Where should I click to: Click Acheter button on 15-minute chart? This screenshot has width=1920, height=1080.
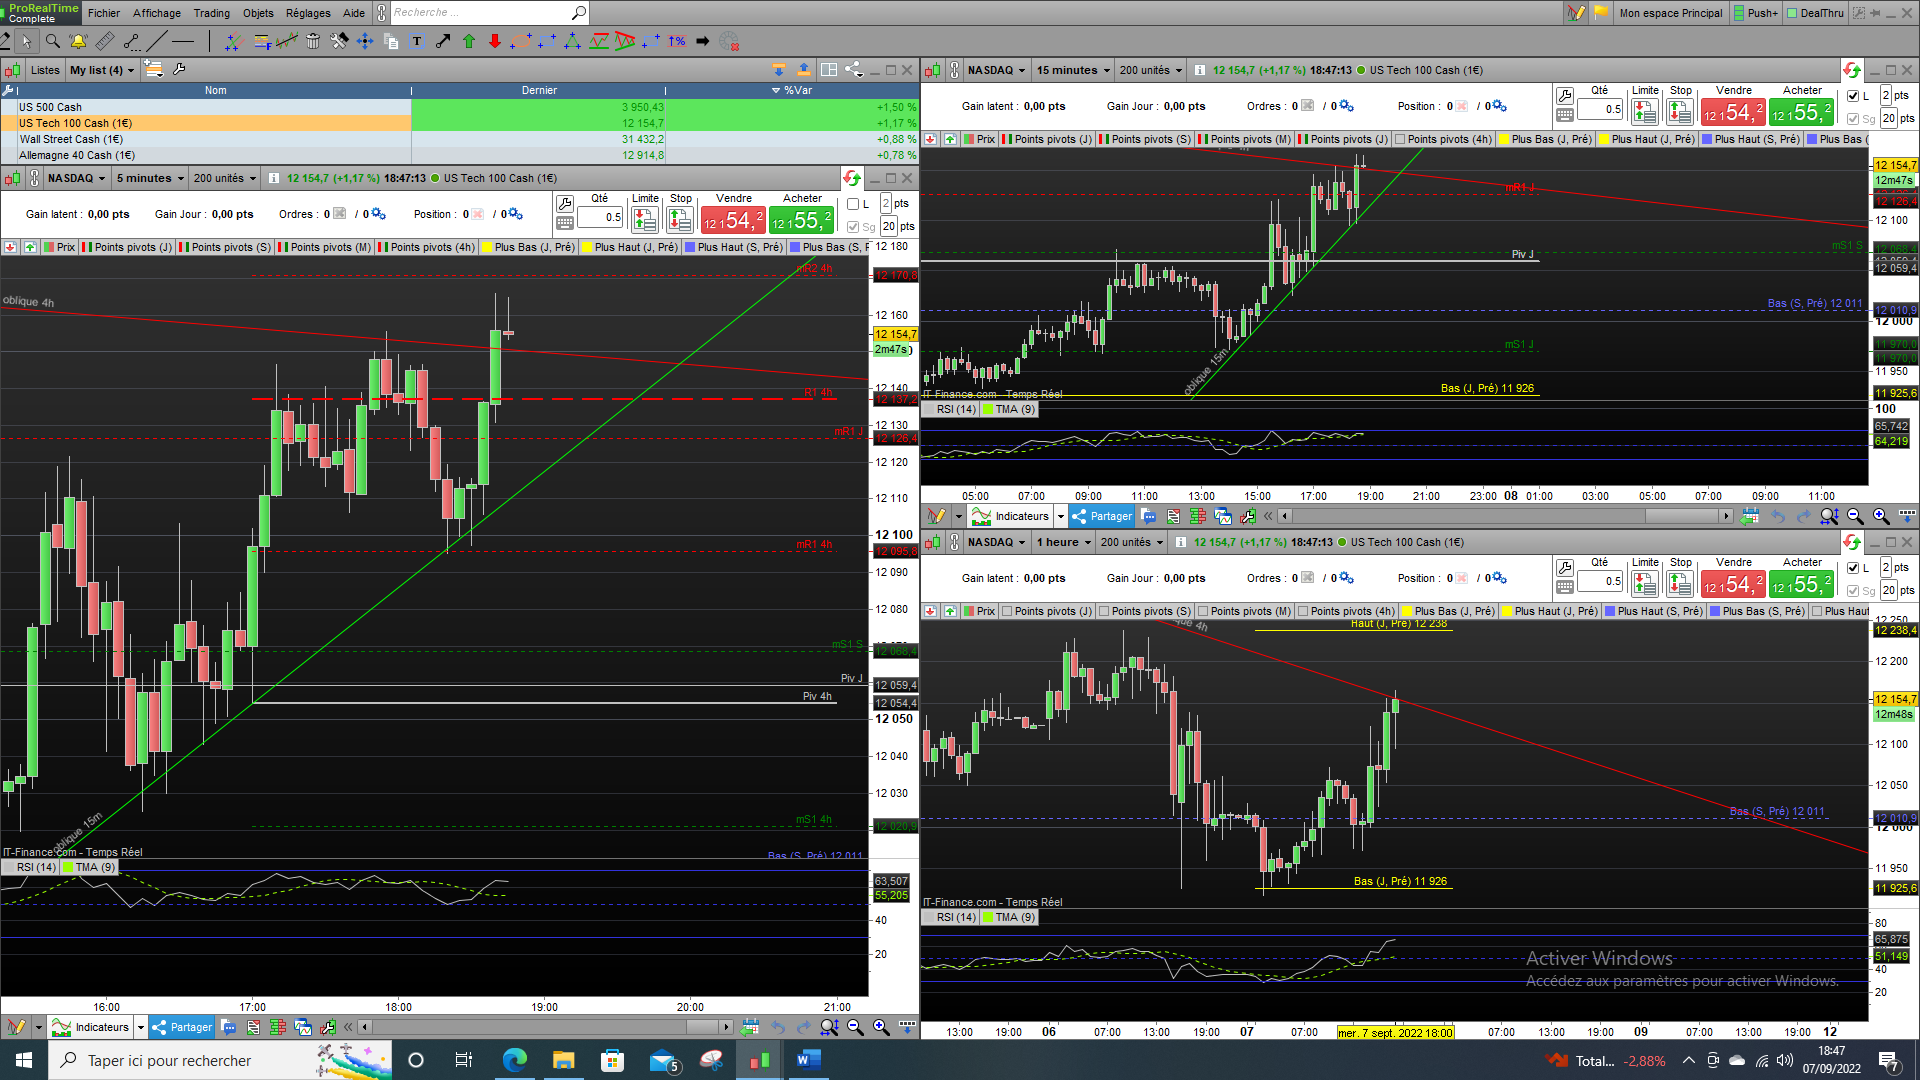pyautogui.click(x=1801, y=111)
